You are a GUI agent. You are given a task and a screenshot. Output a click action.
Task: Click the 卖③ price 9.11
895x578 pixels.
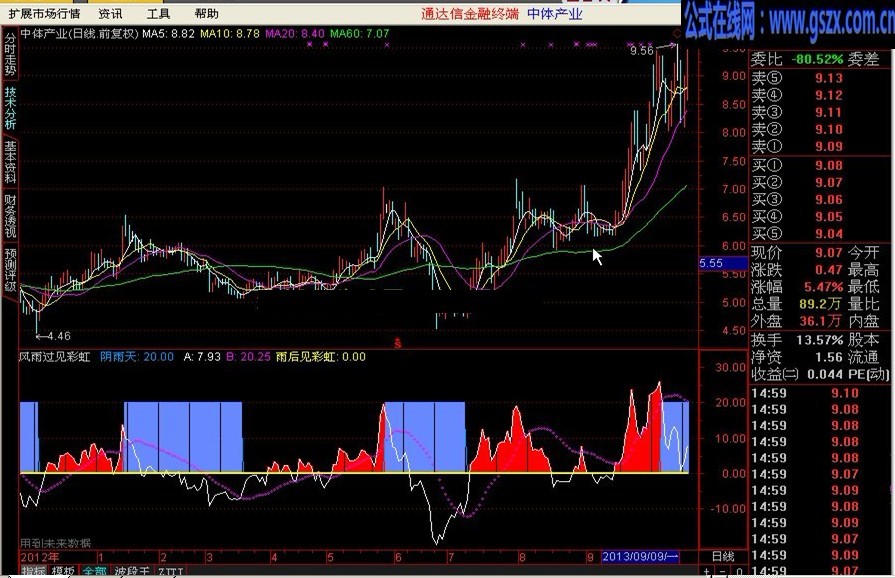click(828, 112)
